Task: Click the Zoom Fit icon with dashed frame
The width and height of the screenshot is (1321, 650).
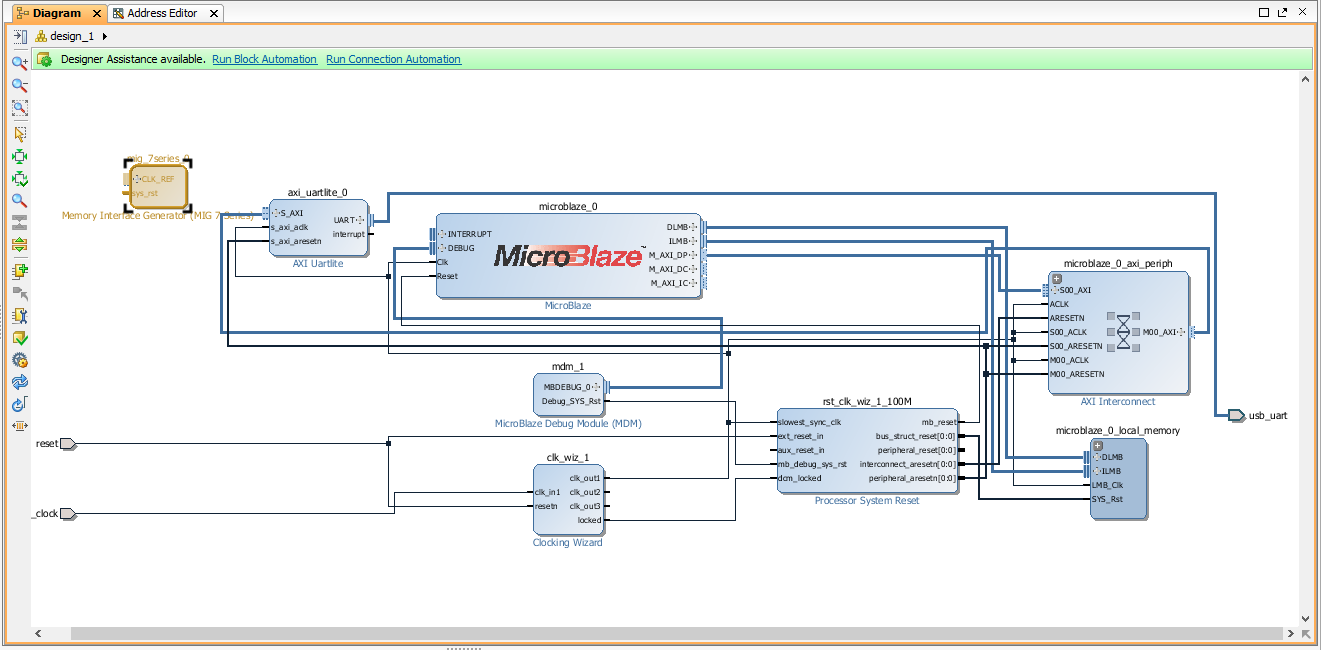Action: (19, 108)
